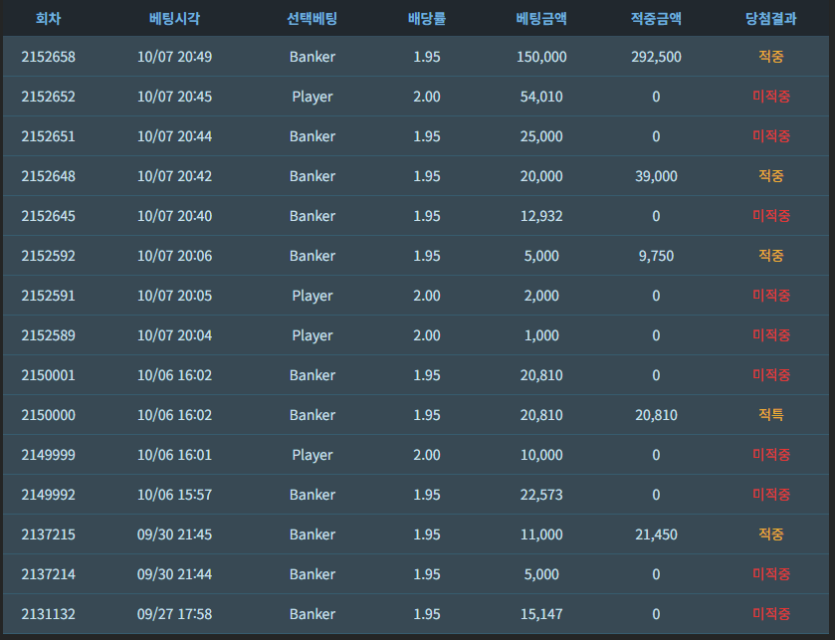
Task: Click the bet time 10/07 20:49
Action: 175,56
